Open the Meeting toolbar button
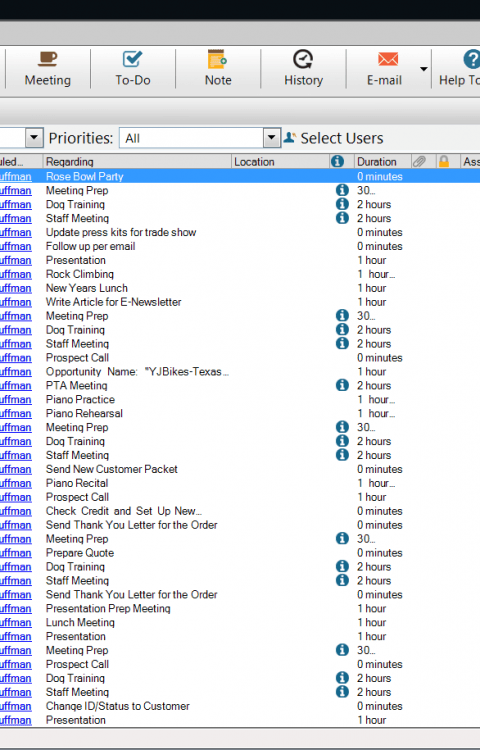Screen dimensions: 480x750 pyautogui.click(x=47, y=69)
